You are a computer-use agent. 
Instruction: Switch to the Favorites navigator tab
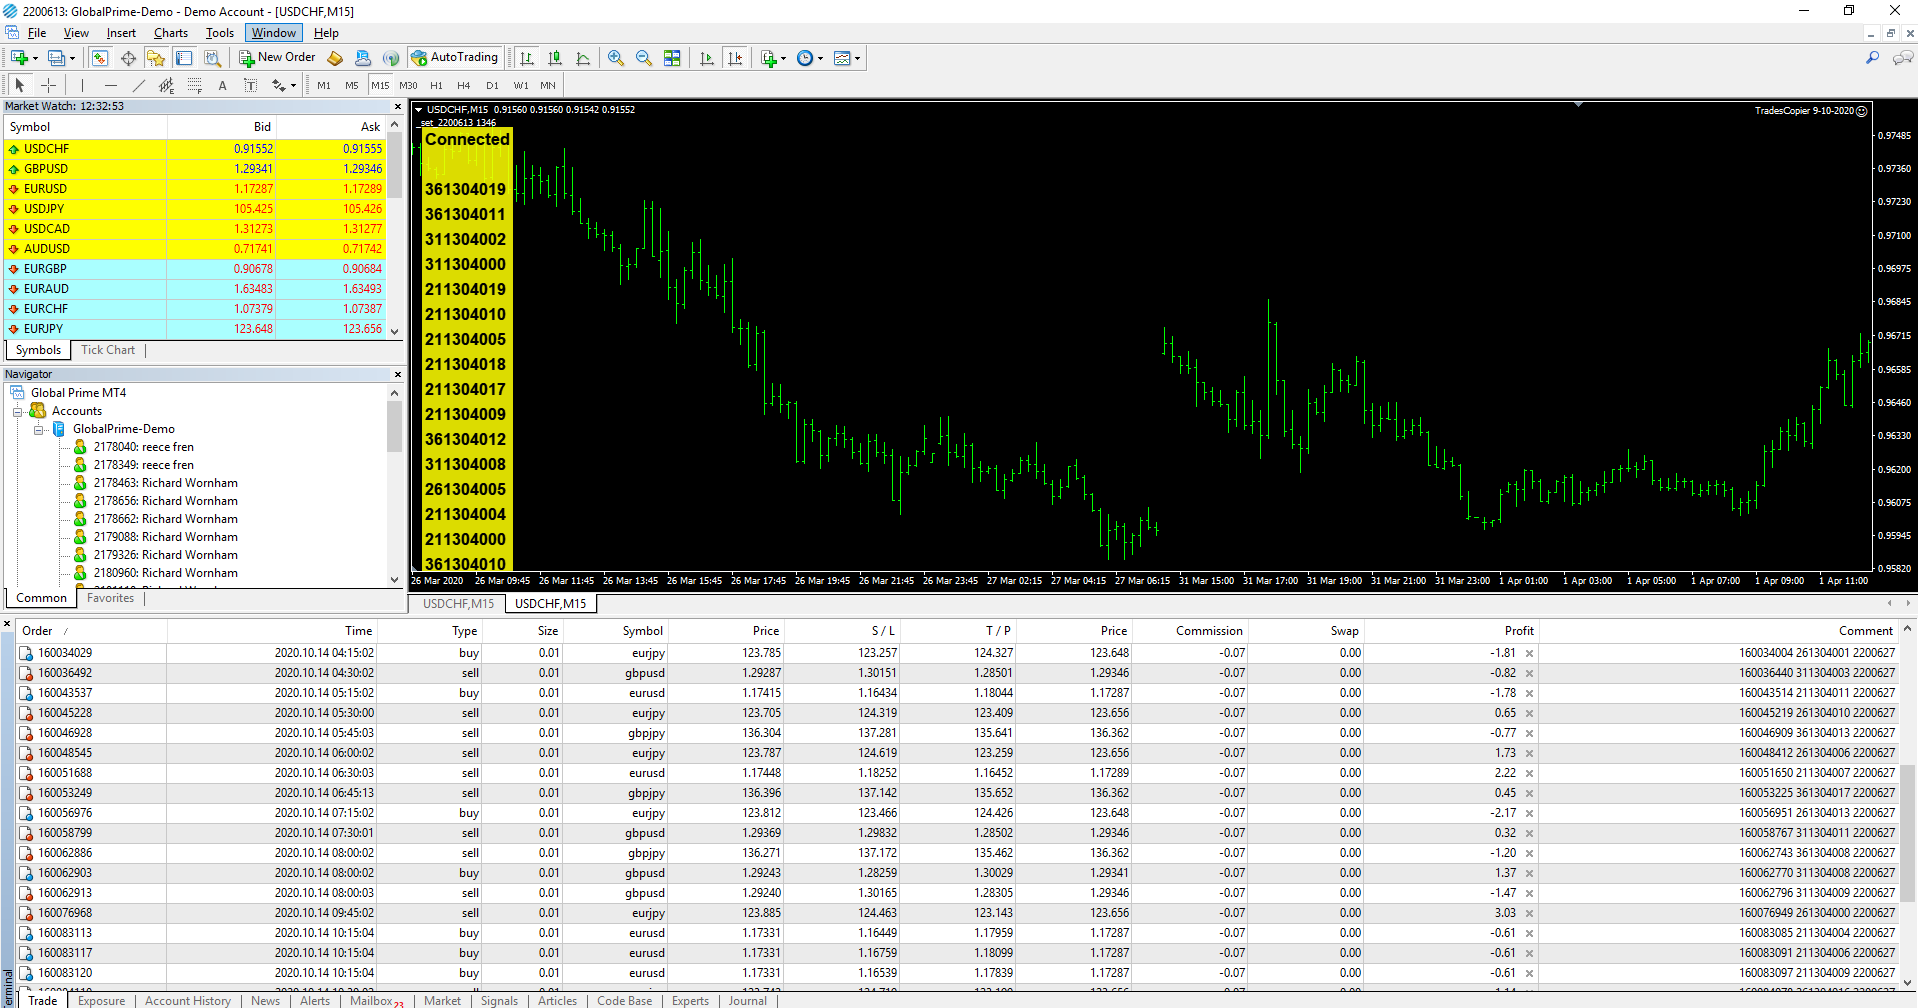[x=110, y=598]
